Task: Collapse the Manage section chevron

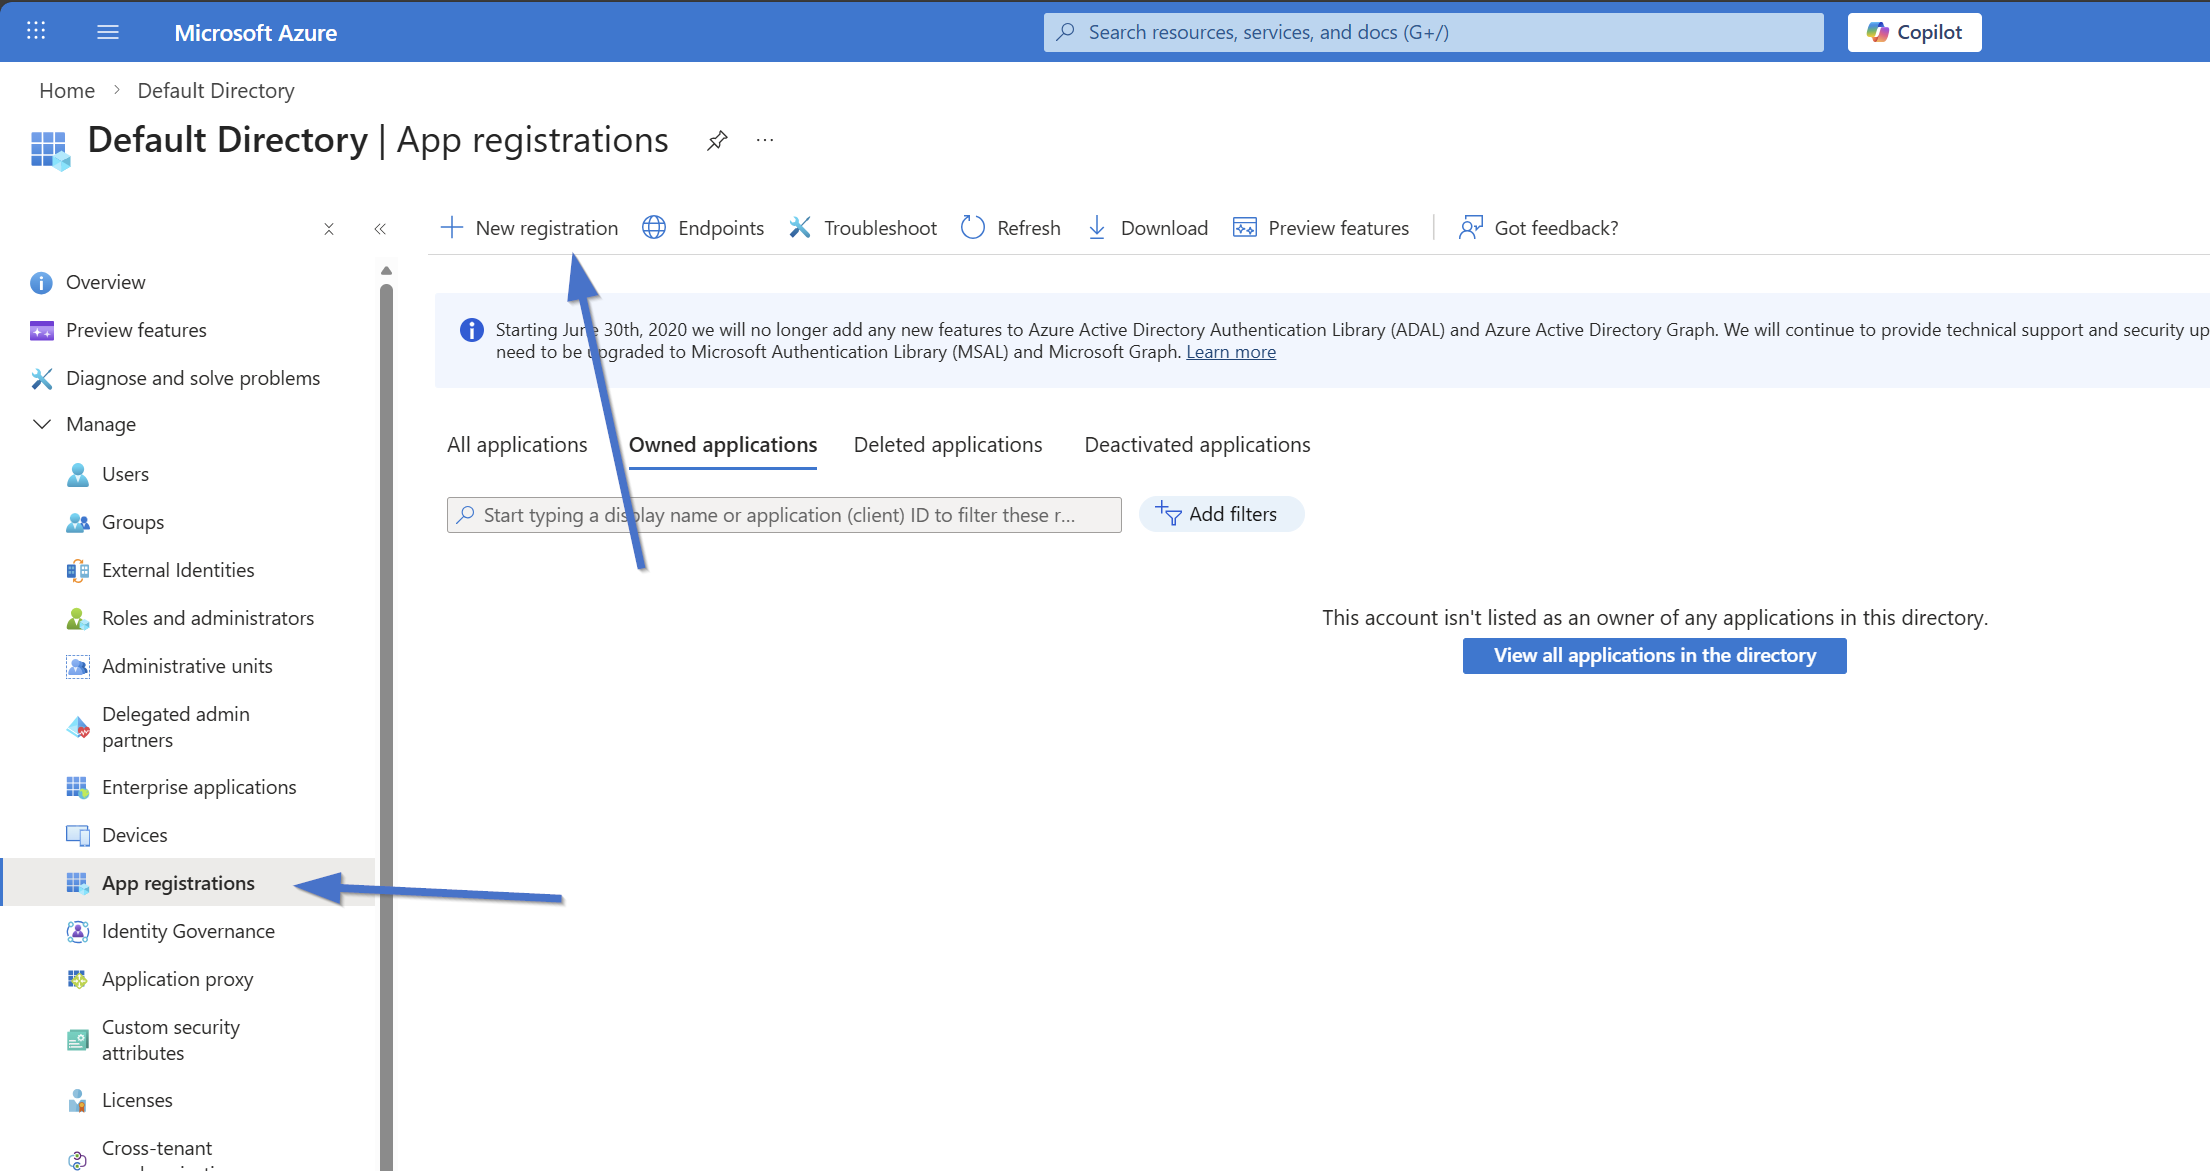Action: (x=42, y=424)
